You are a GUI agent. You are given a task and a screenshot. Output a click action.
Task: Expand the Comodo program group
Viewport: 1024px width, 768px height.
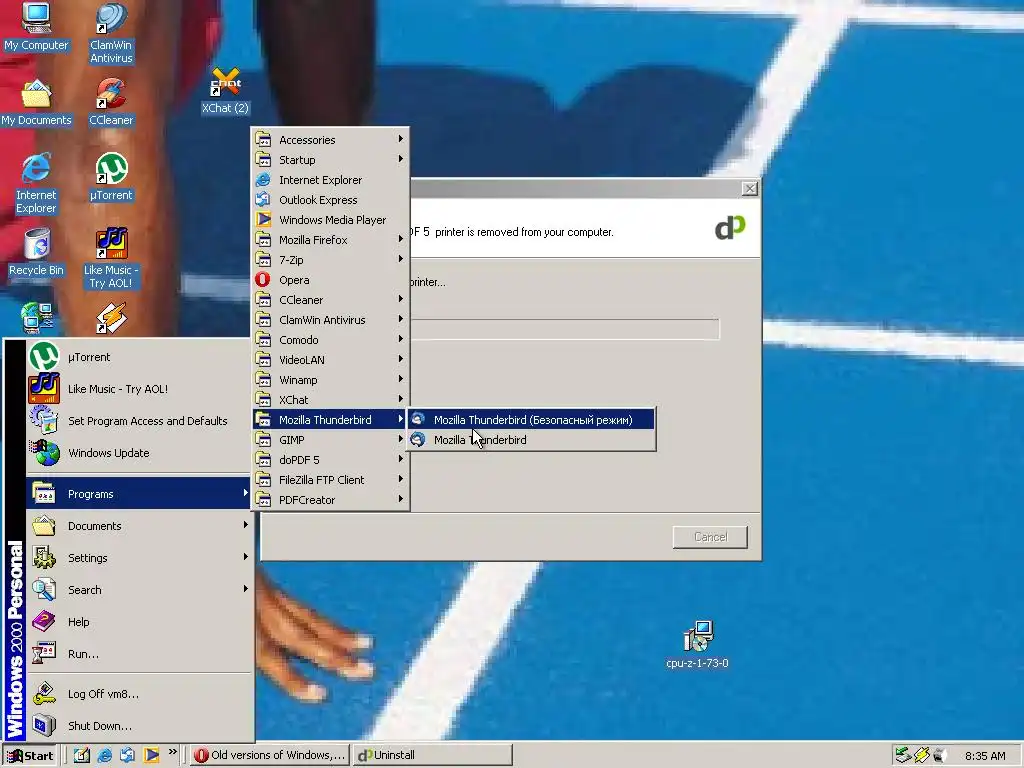(331, 340)
